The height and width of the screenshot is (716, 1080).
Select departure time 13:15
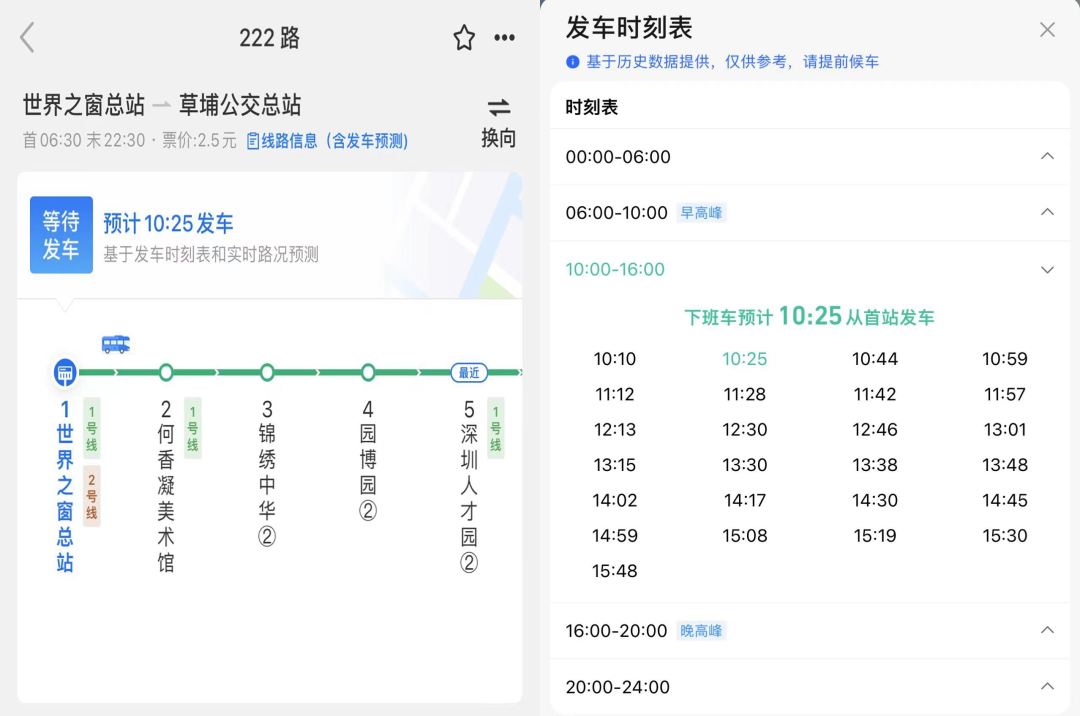point(614,465)
